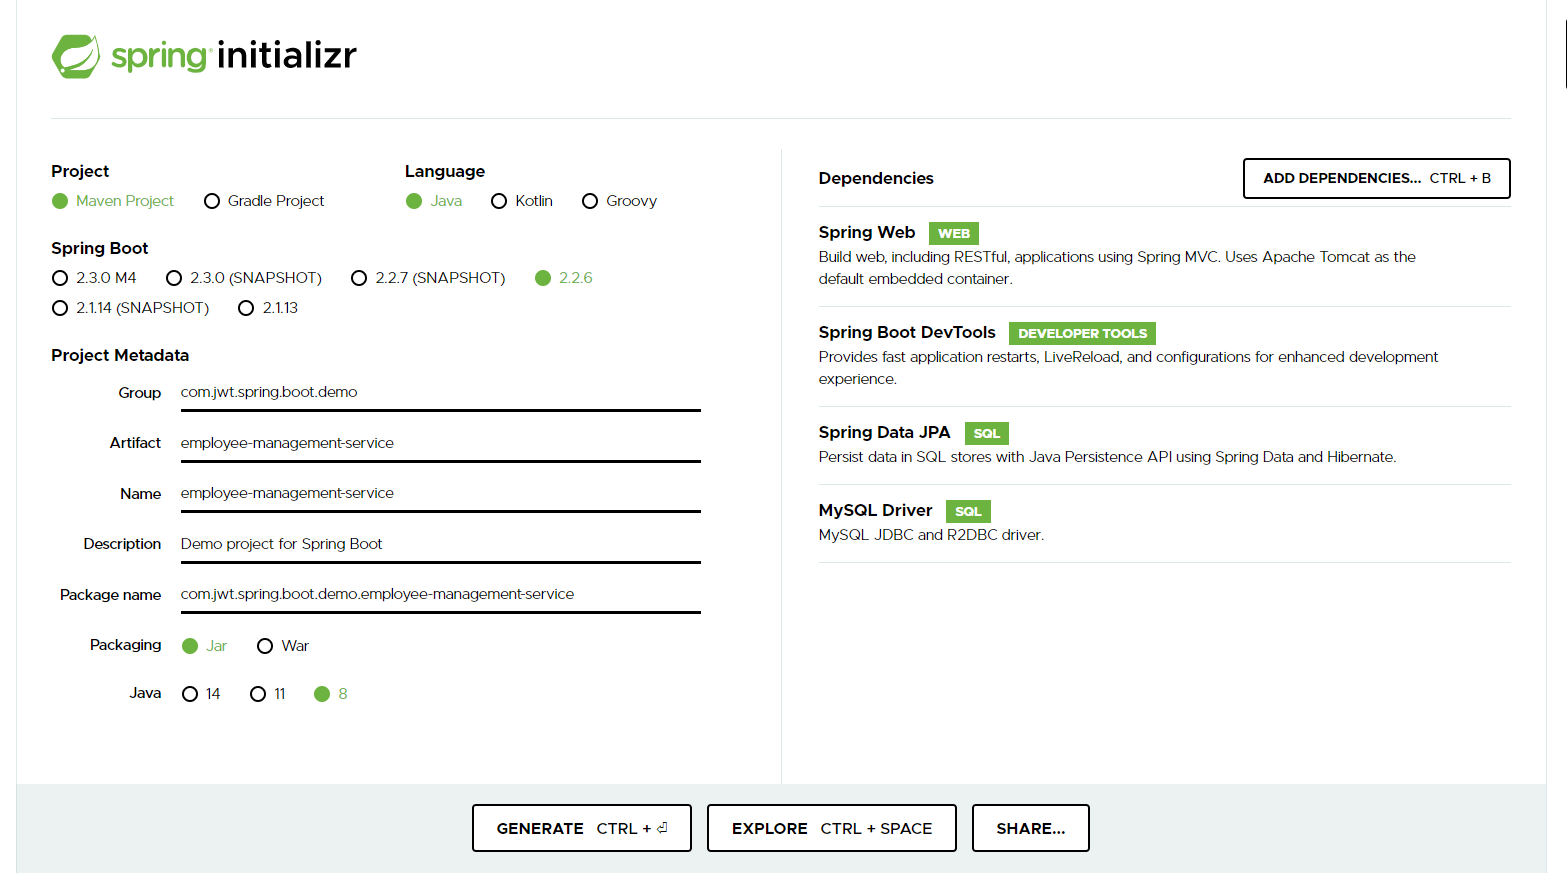Click the EXPLORE button
The image size is (1567, 873).
click(831, 828)
